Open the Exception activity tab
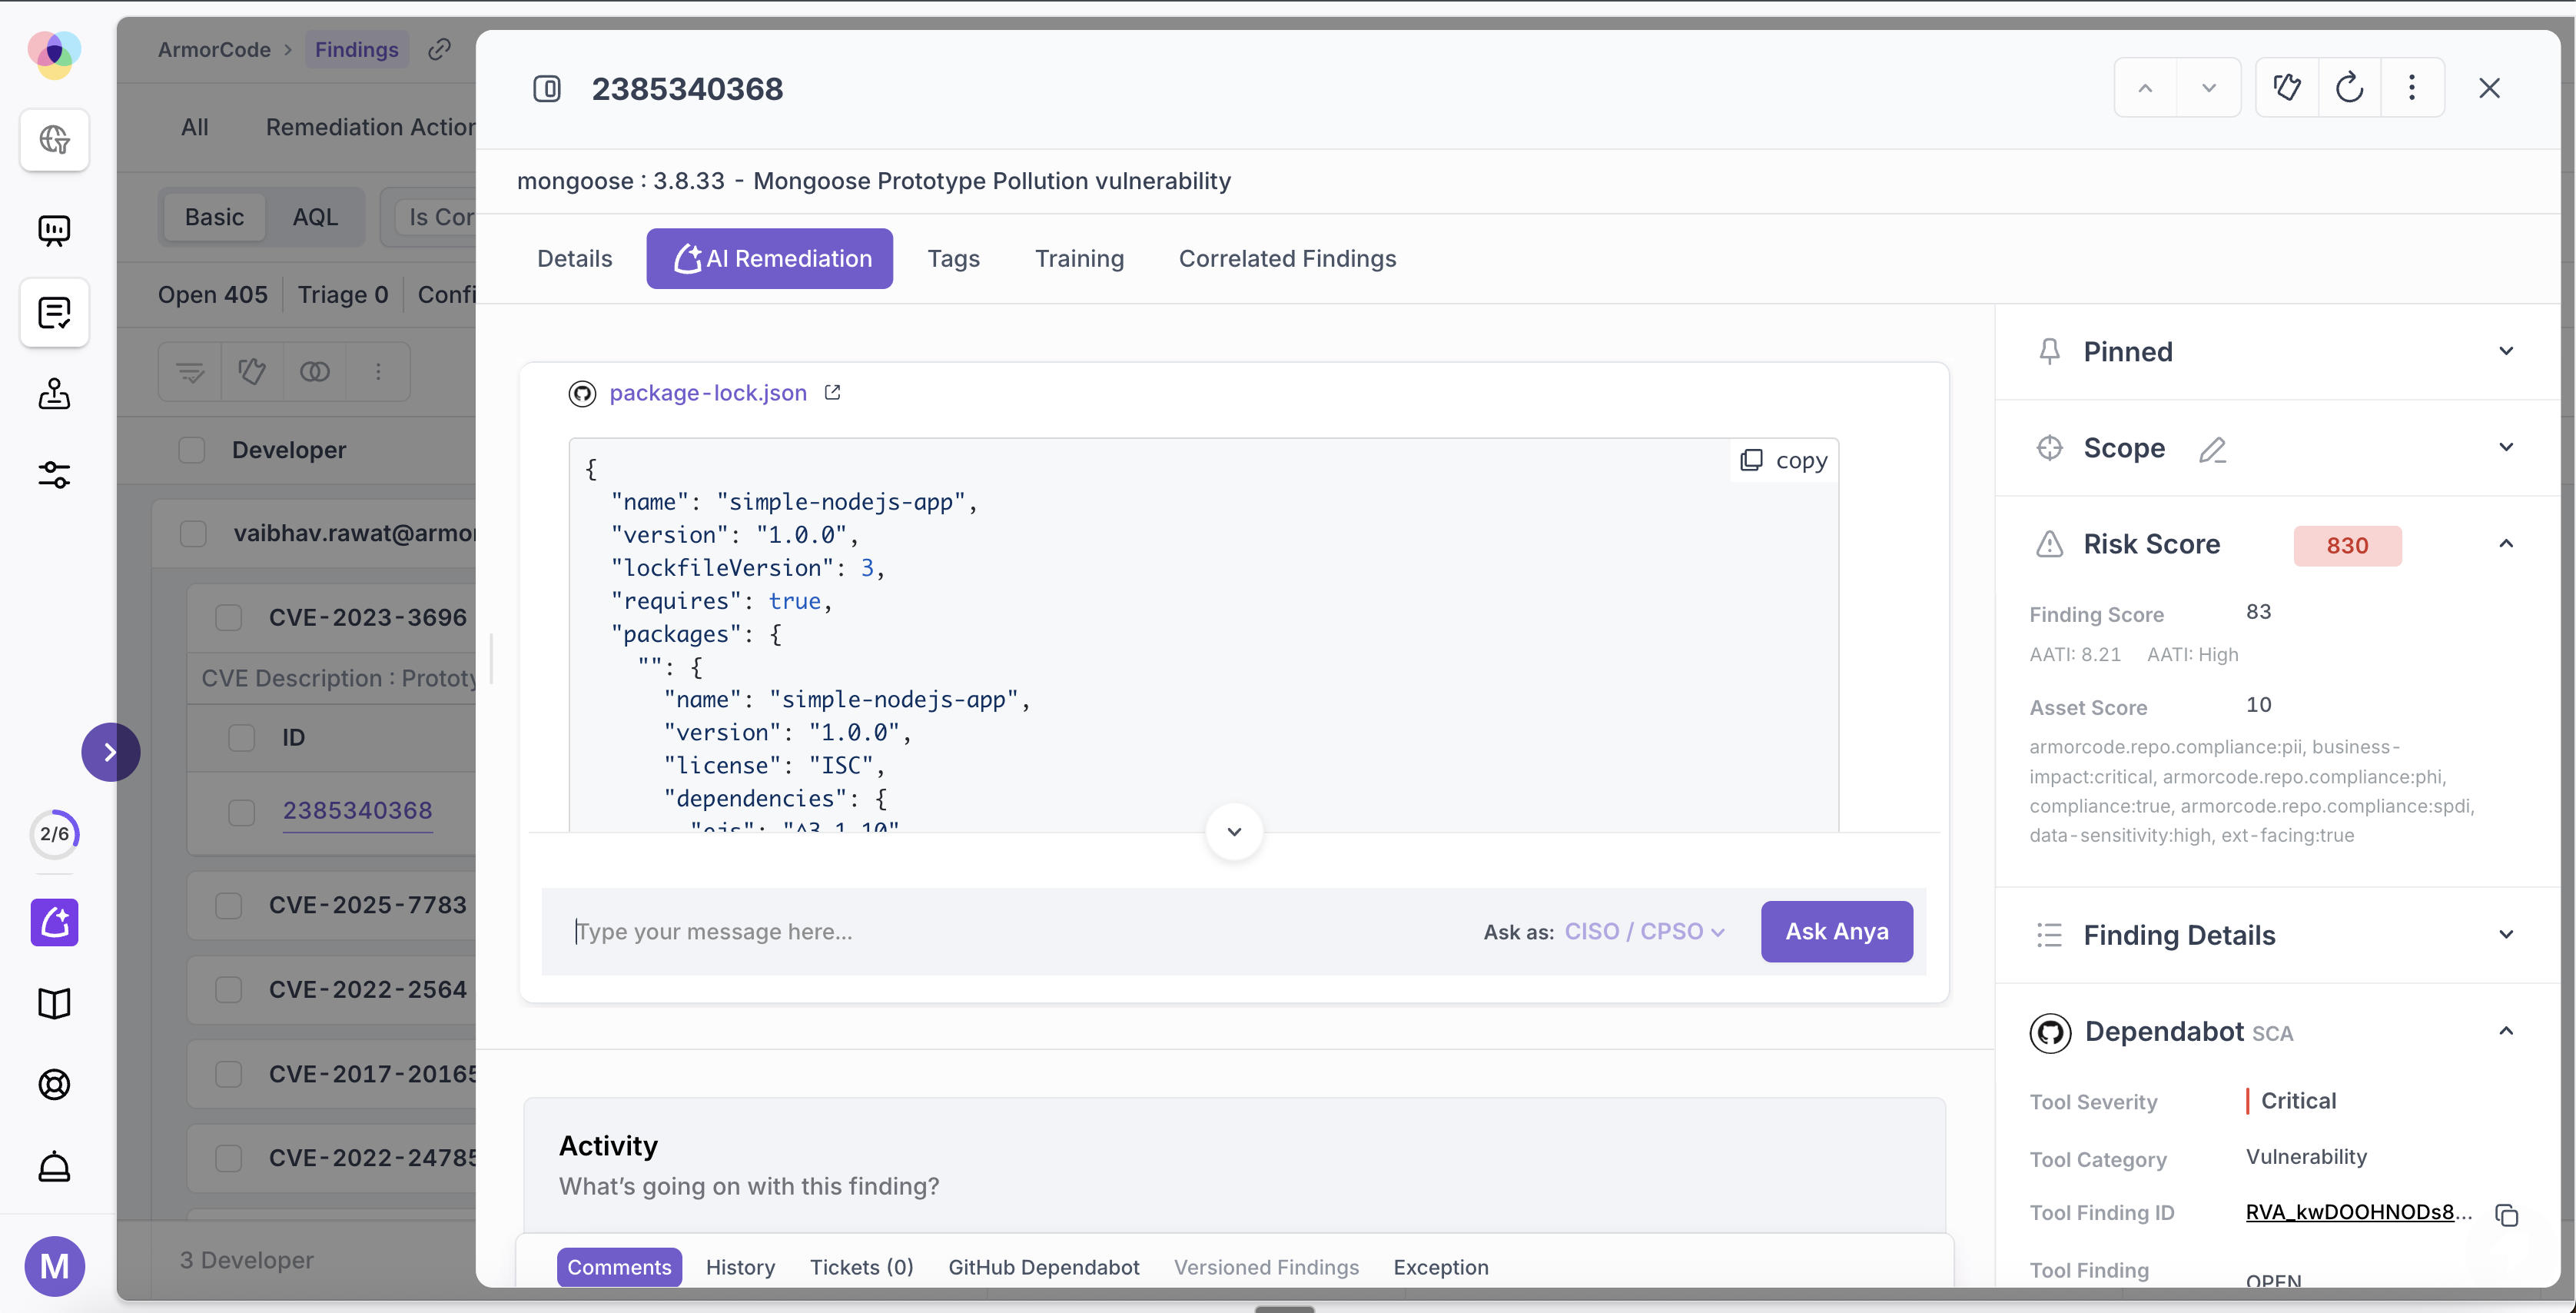The height and width of the screenshot is (1313, 2576). coord(1440,1267)
